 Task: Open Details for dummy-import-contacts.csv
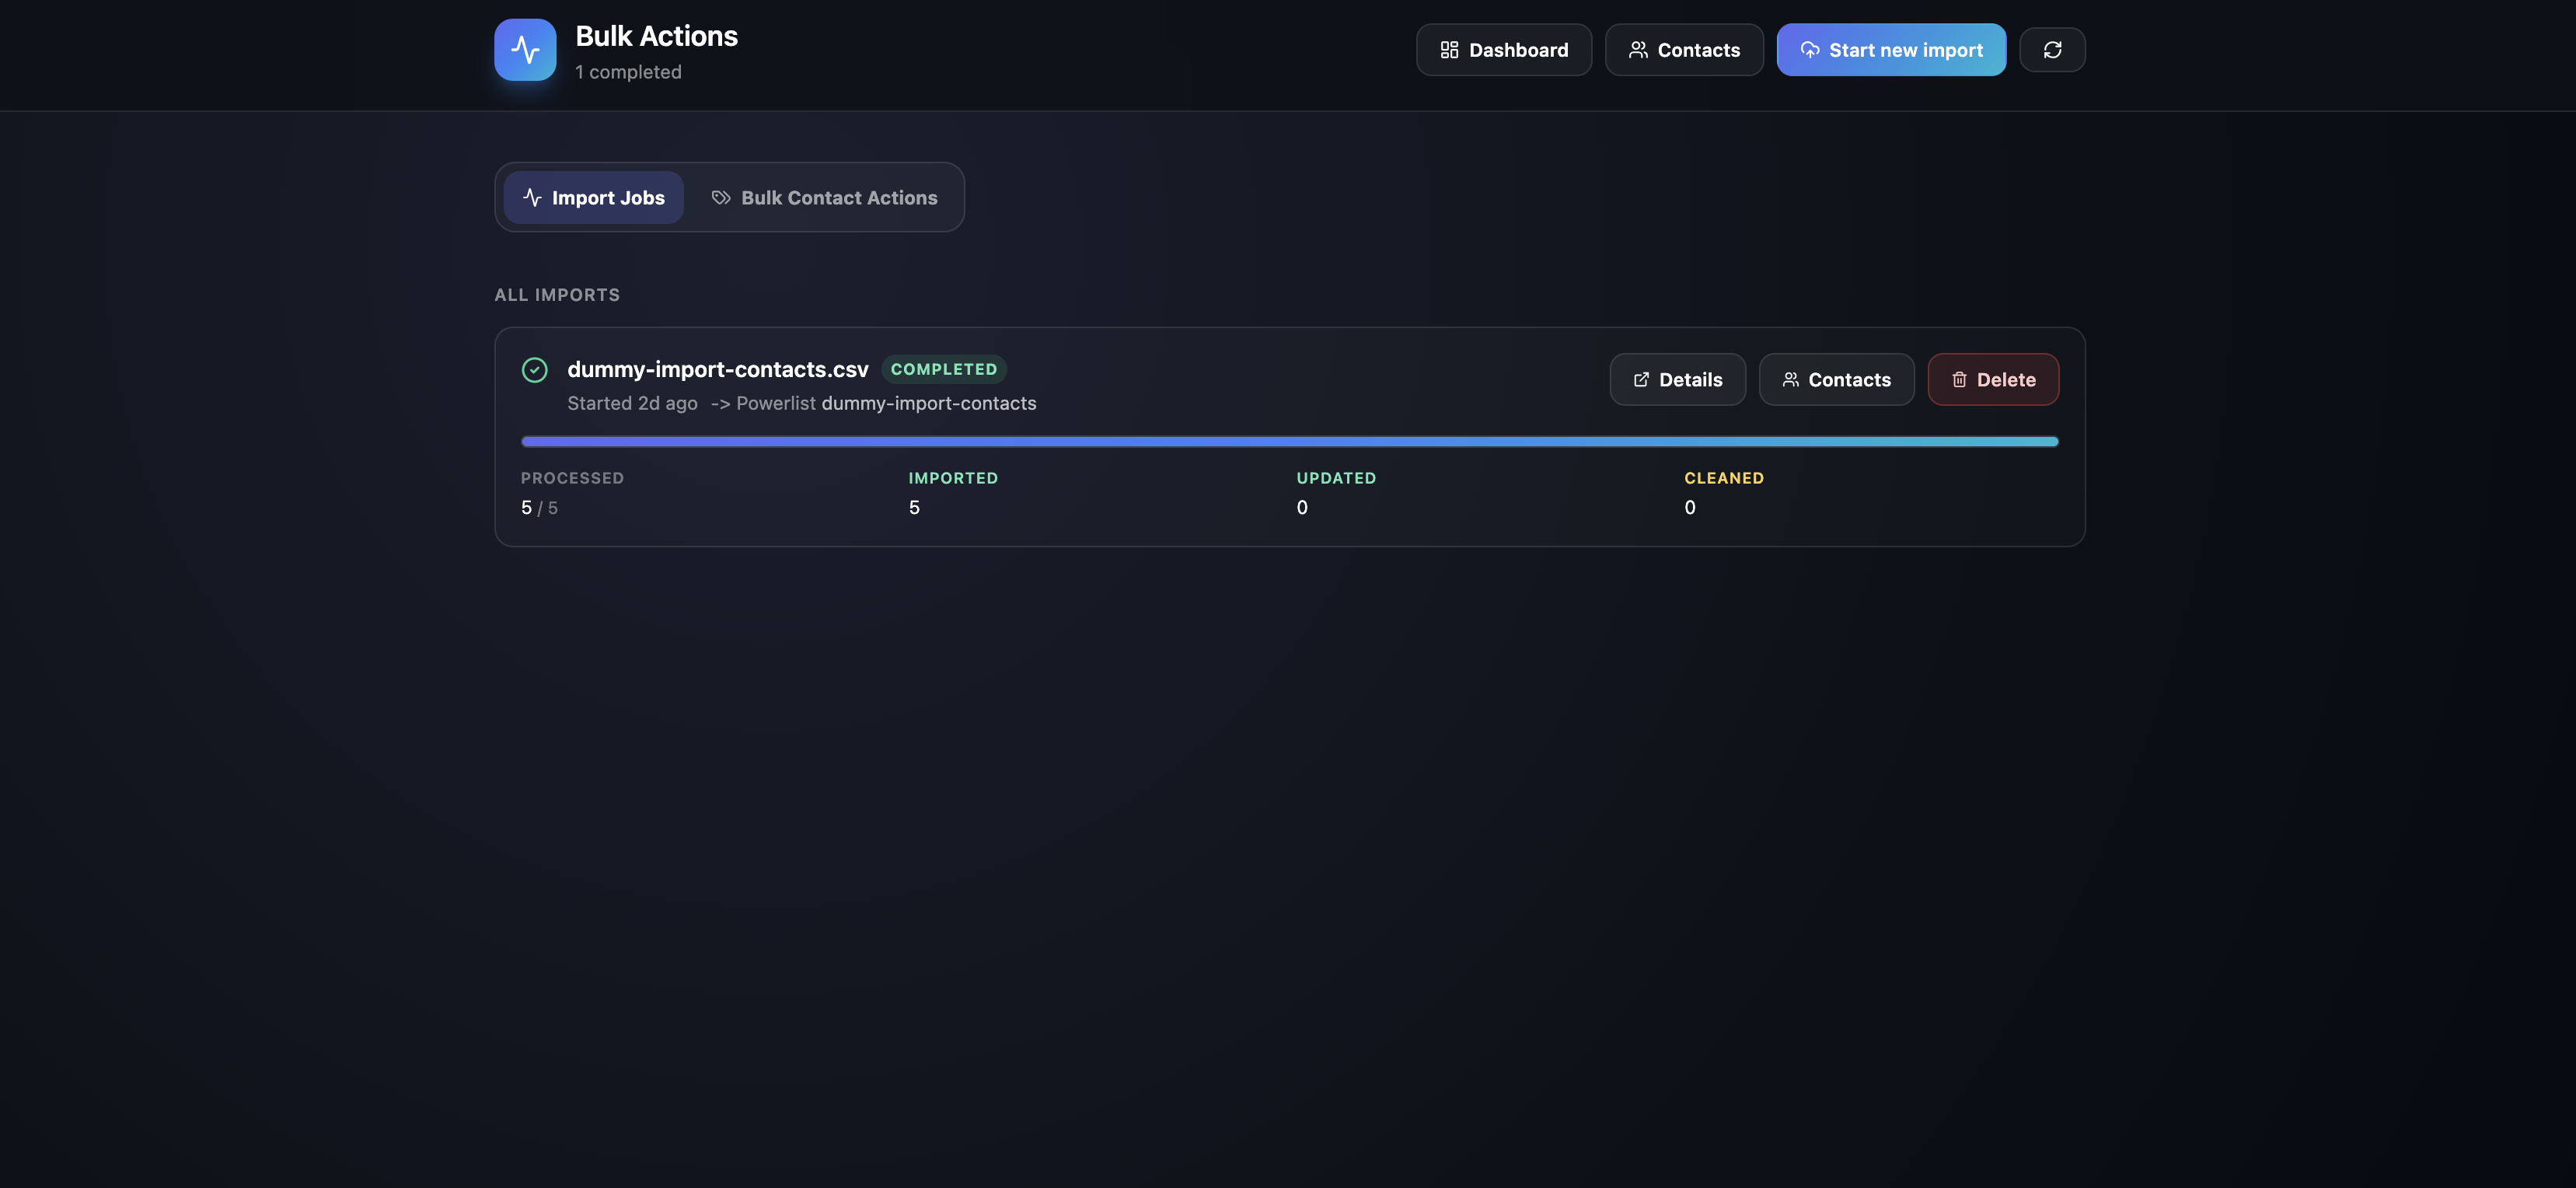click(x=1677, y=380)
